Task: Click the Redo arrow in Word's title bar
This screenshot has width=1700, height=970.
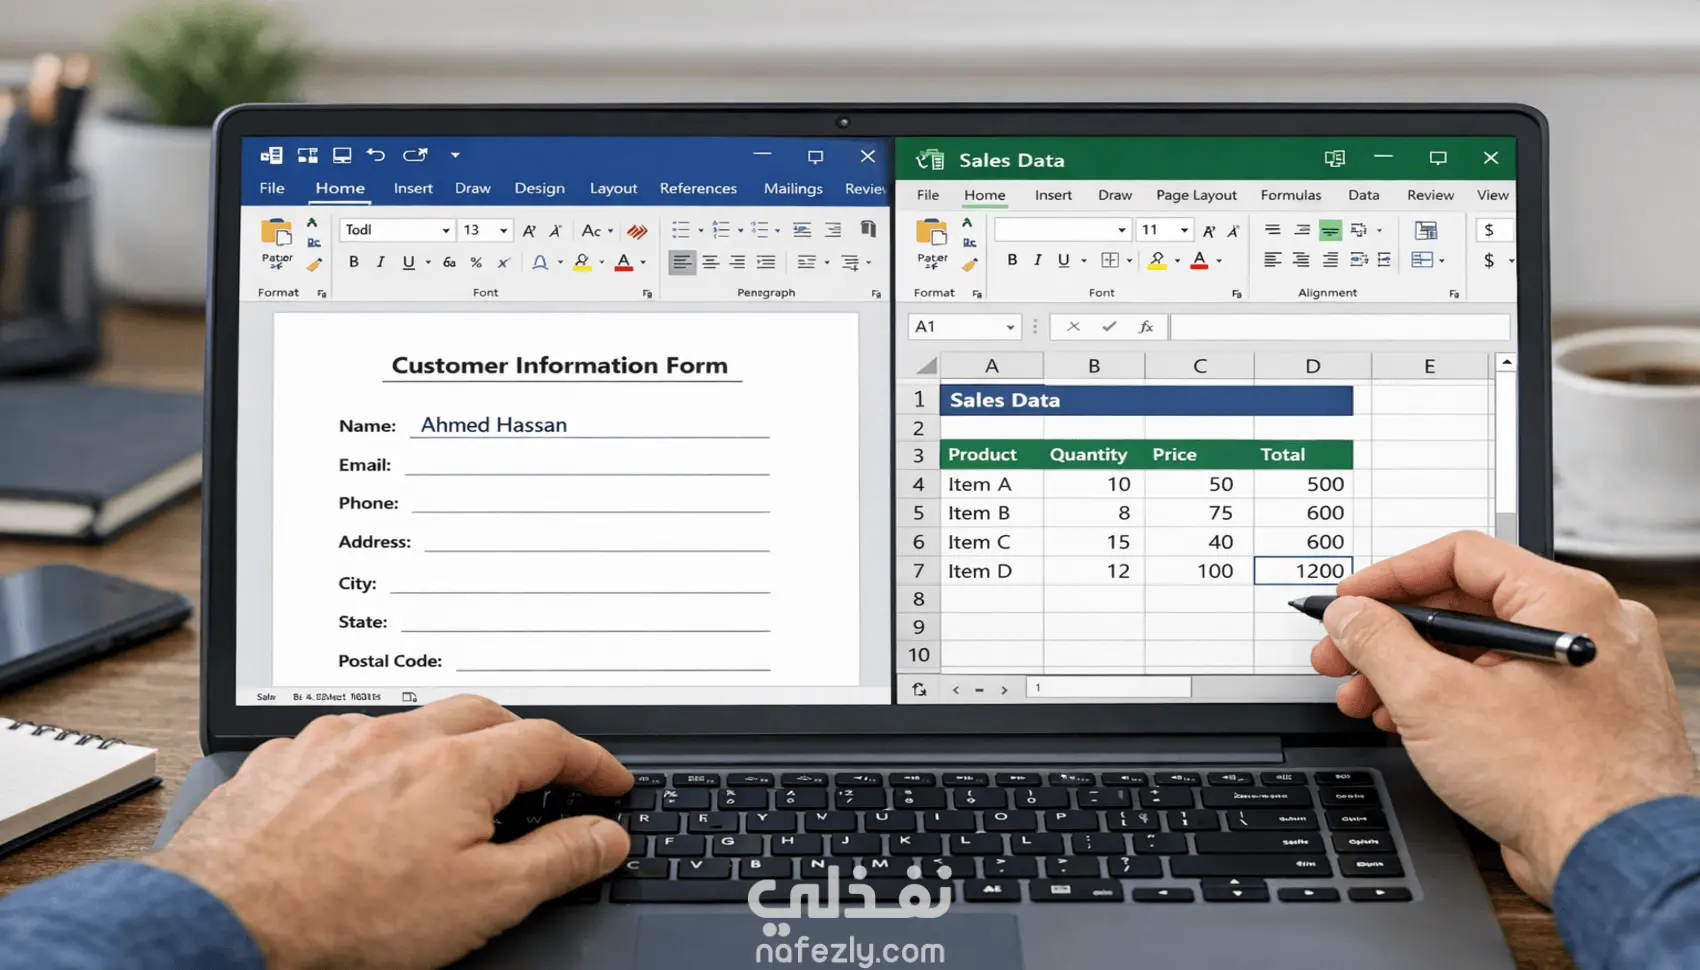Action: pos(415,155)
